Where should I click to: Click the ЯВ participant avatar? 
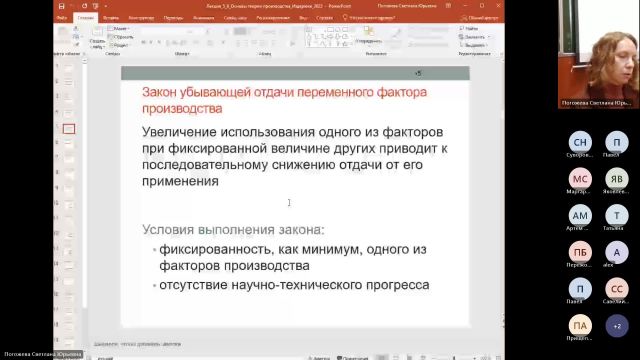pos(617,179)
